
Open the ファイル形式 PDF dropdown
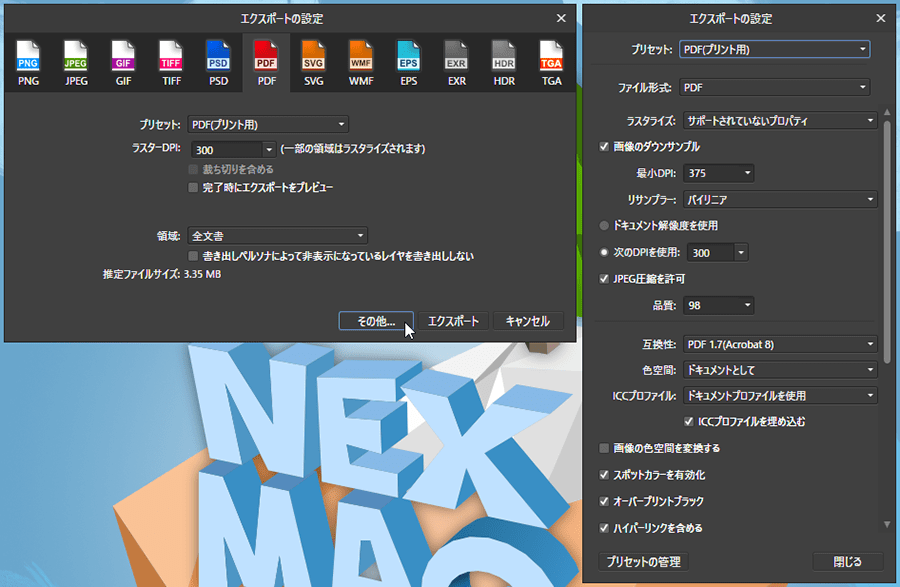pyautogui.click(x=774, y=87)
